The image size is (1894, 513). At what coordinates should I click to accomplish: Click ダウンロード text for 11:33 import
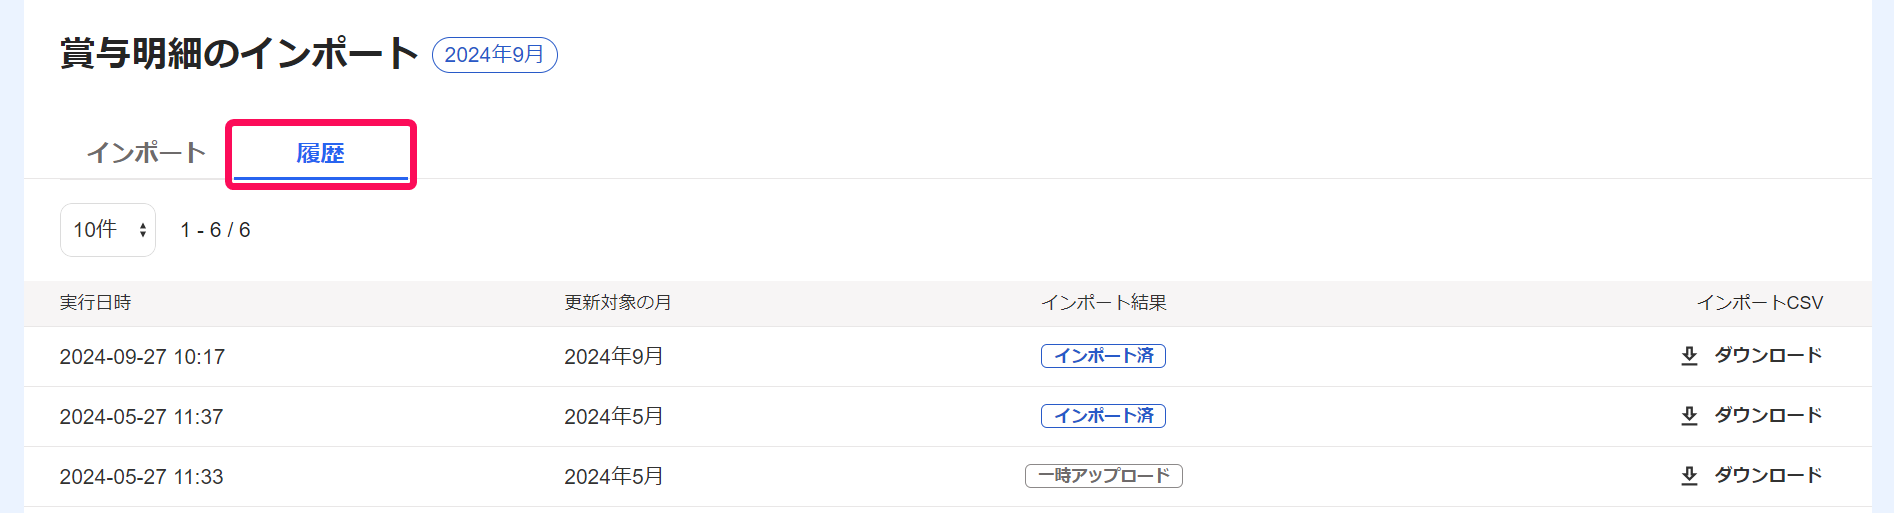1768,476
